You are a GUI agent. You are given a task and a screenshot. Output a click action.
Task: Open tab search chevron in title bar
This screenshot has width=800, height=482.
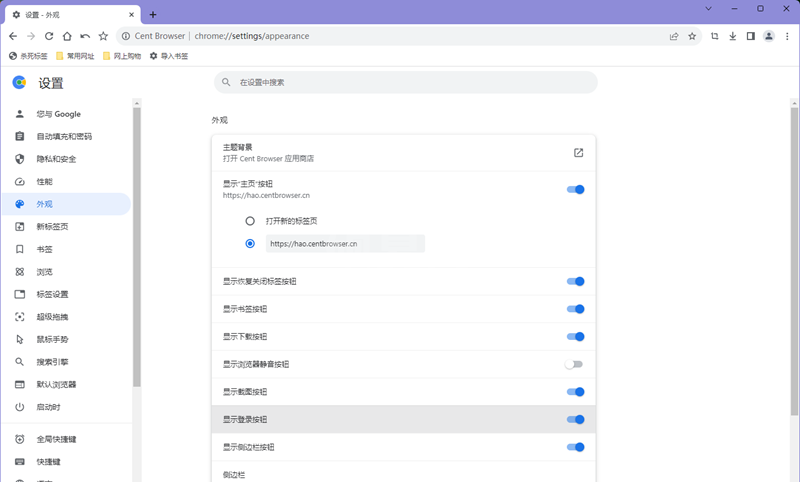(708, 9)
